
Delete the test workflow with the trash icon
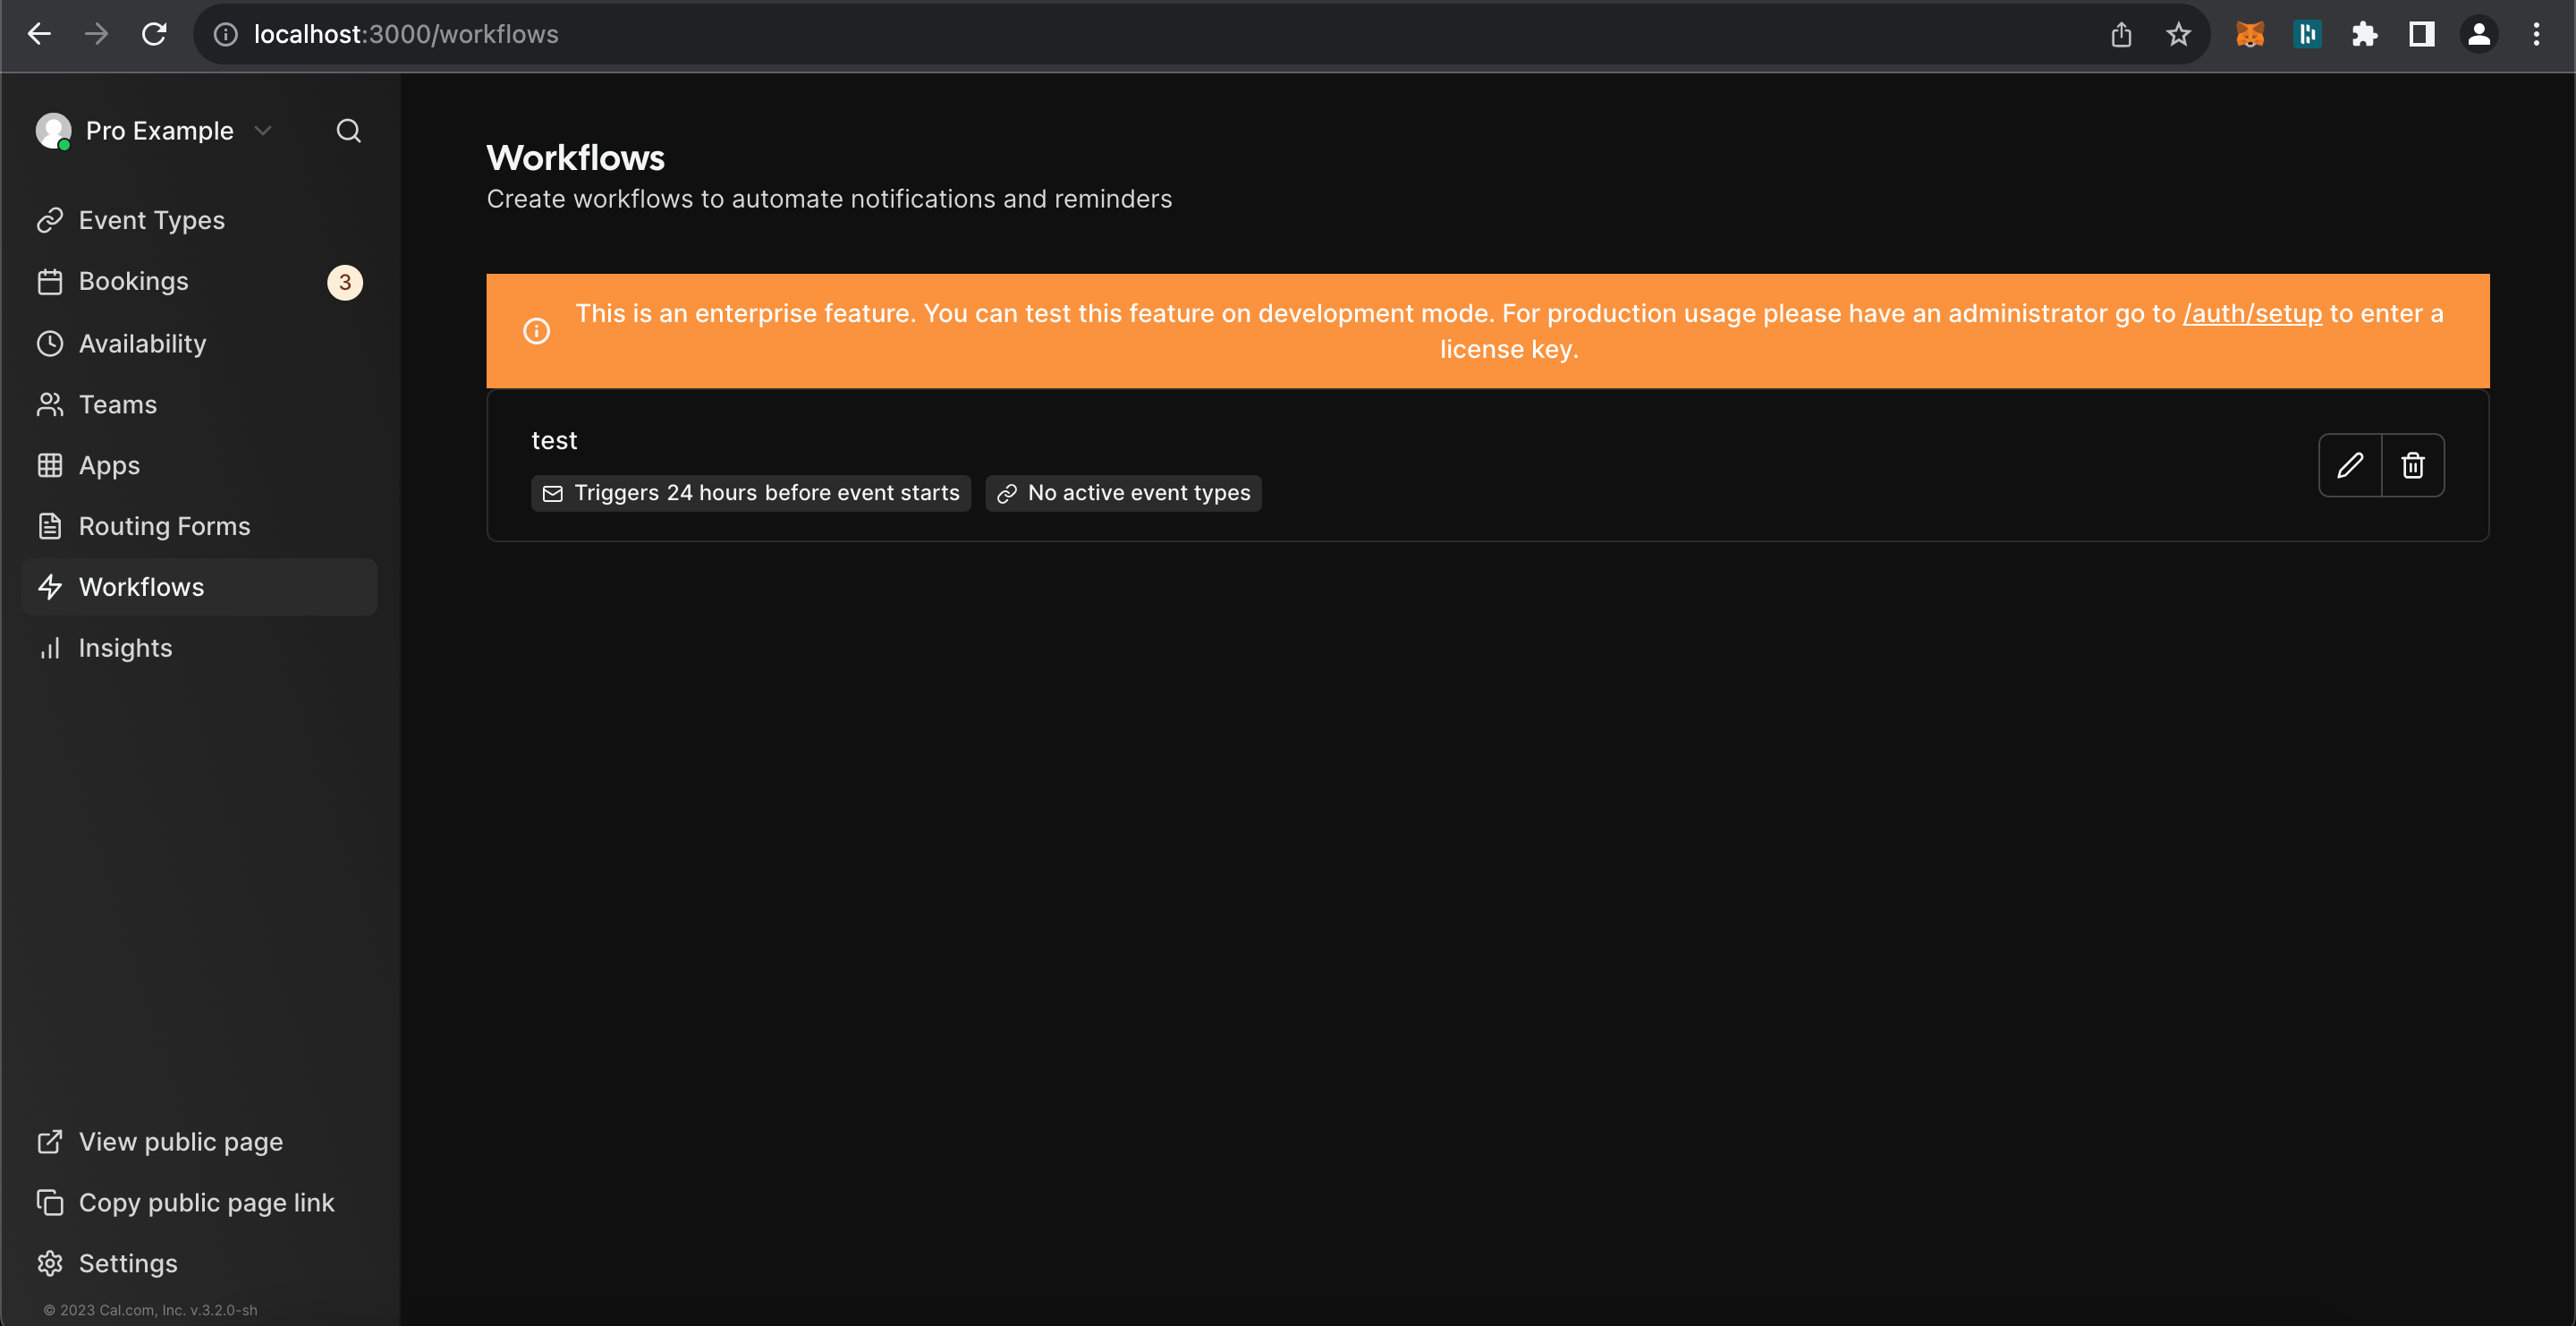tap(2413, 465)
